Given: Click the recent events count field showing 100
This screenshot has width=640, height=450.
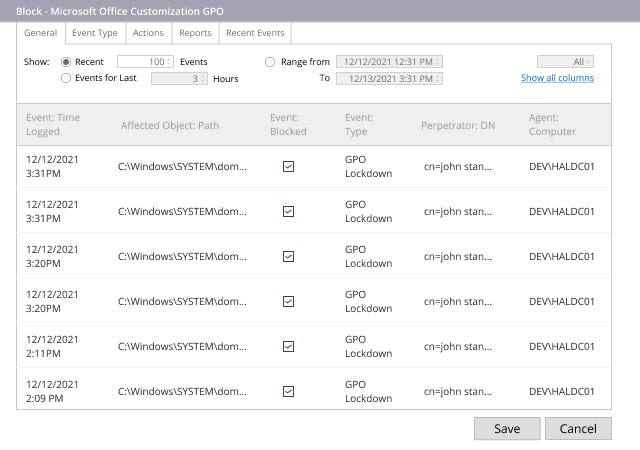Looking at the screenshot, I should point(146,62).
